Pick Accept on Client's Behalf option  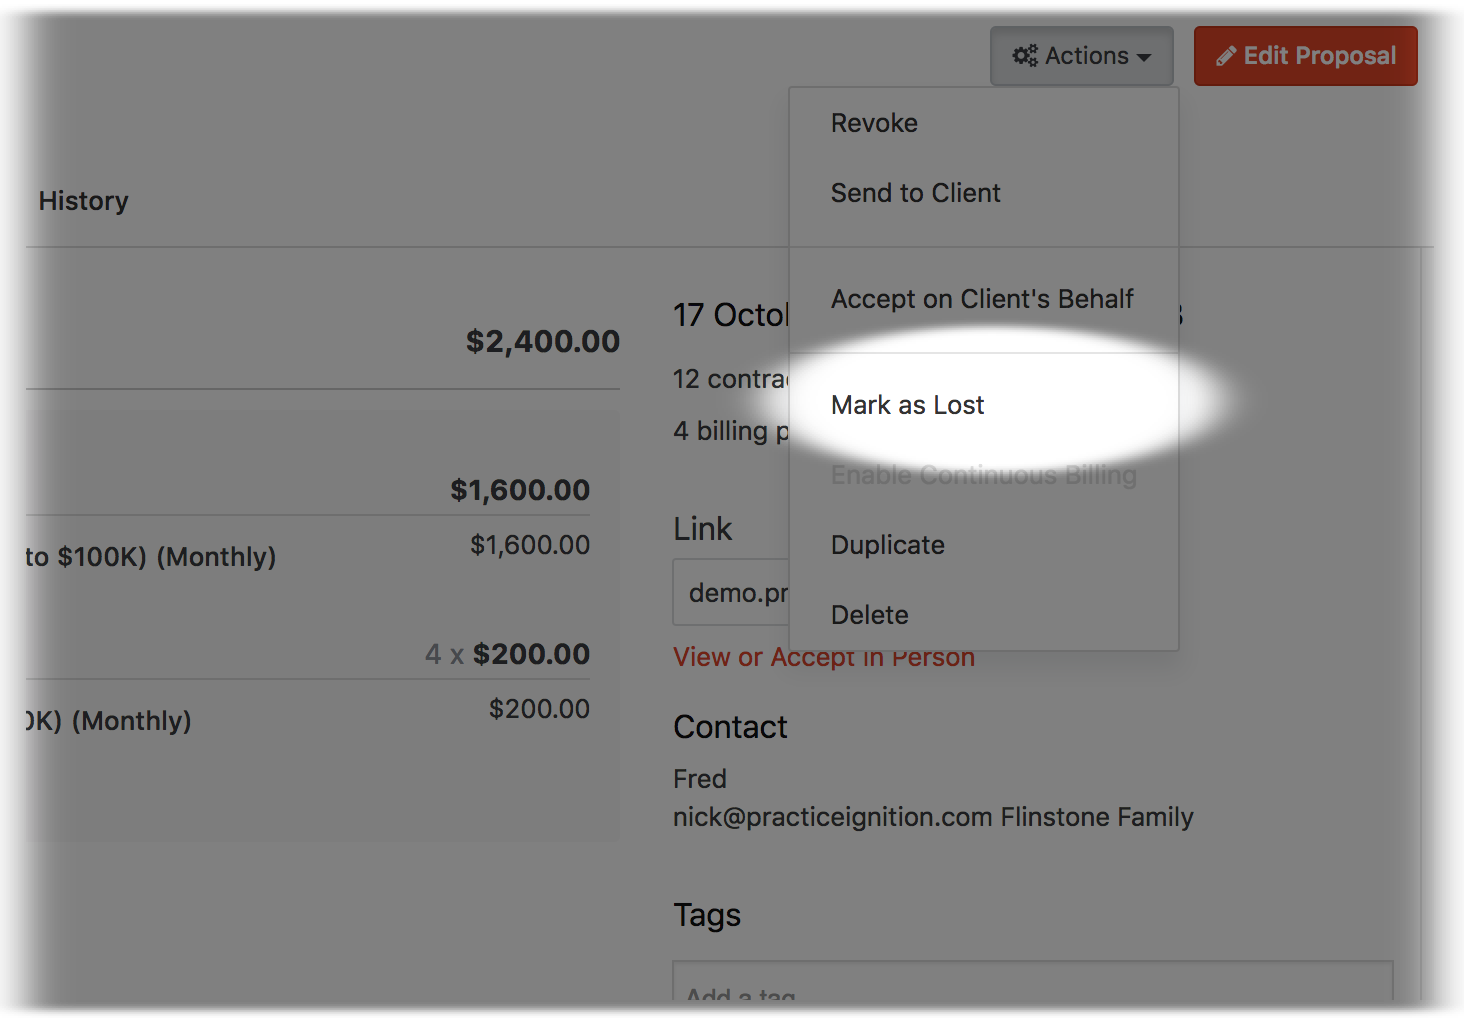(982, 299)
